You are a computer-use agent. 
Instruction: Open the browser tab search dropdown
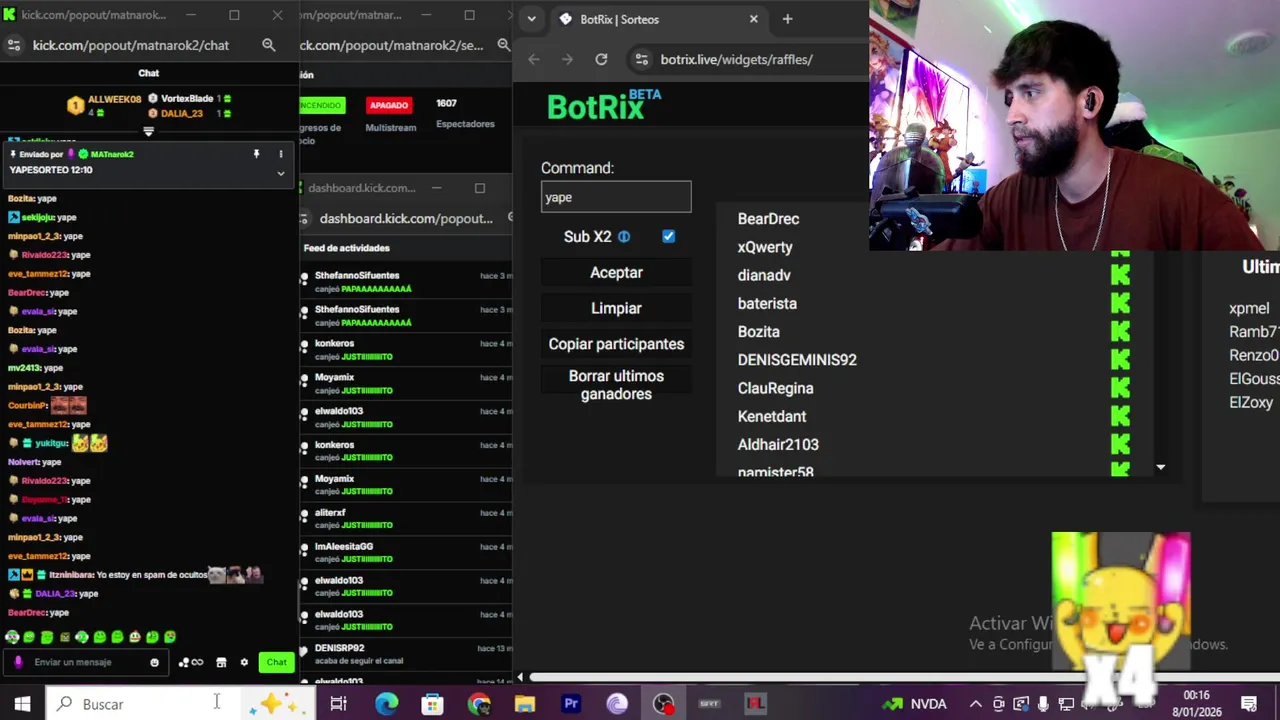(x=531, y=19)
